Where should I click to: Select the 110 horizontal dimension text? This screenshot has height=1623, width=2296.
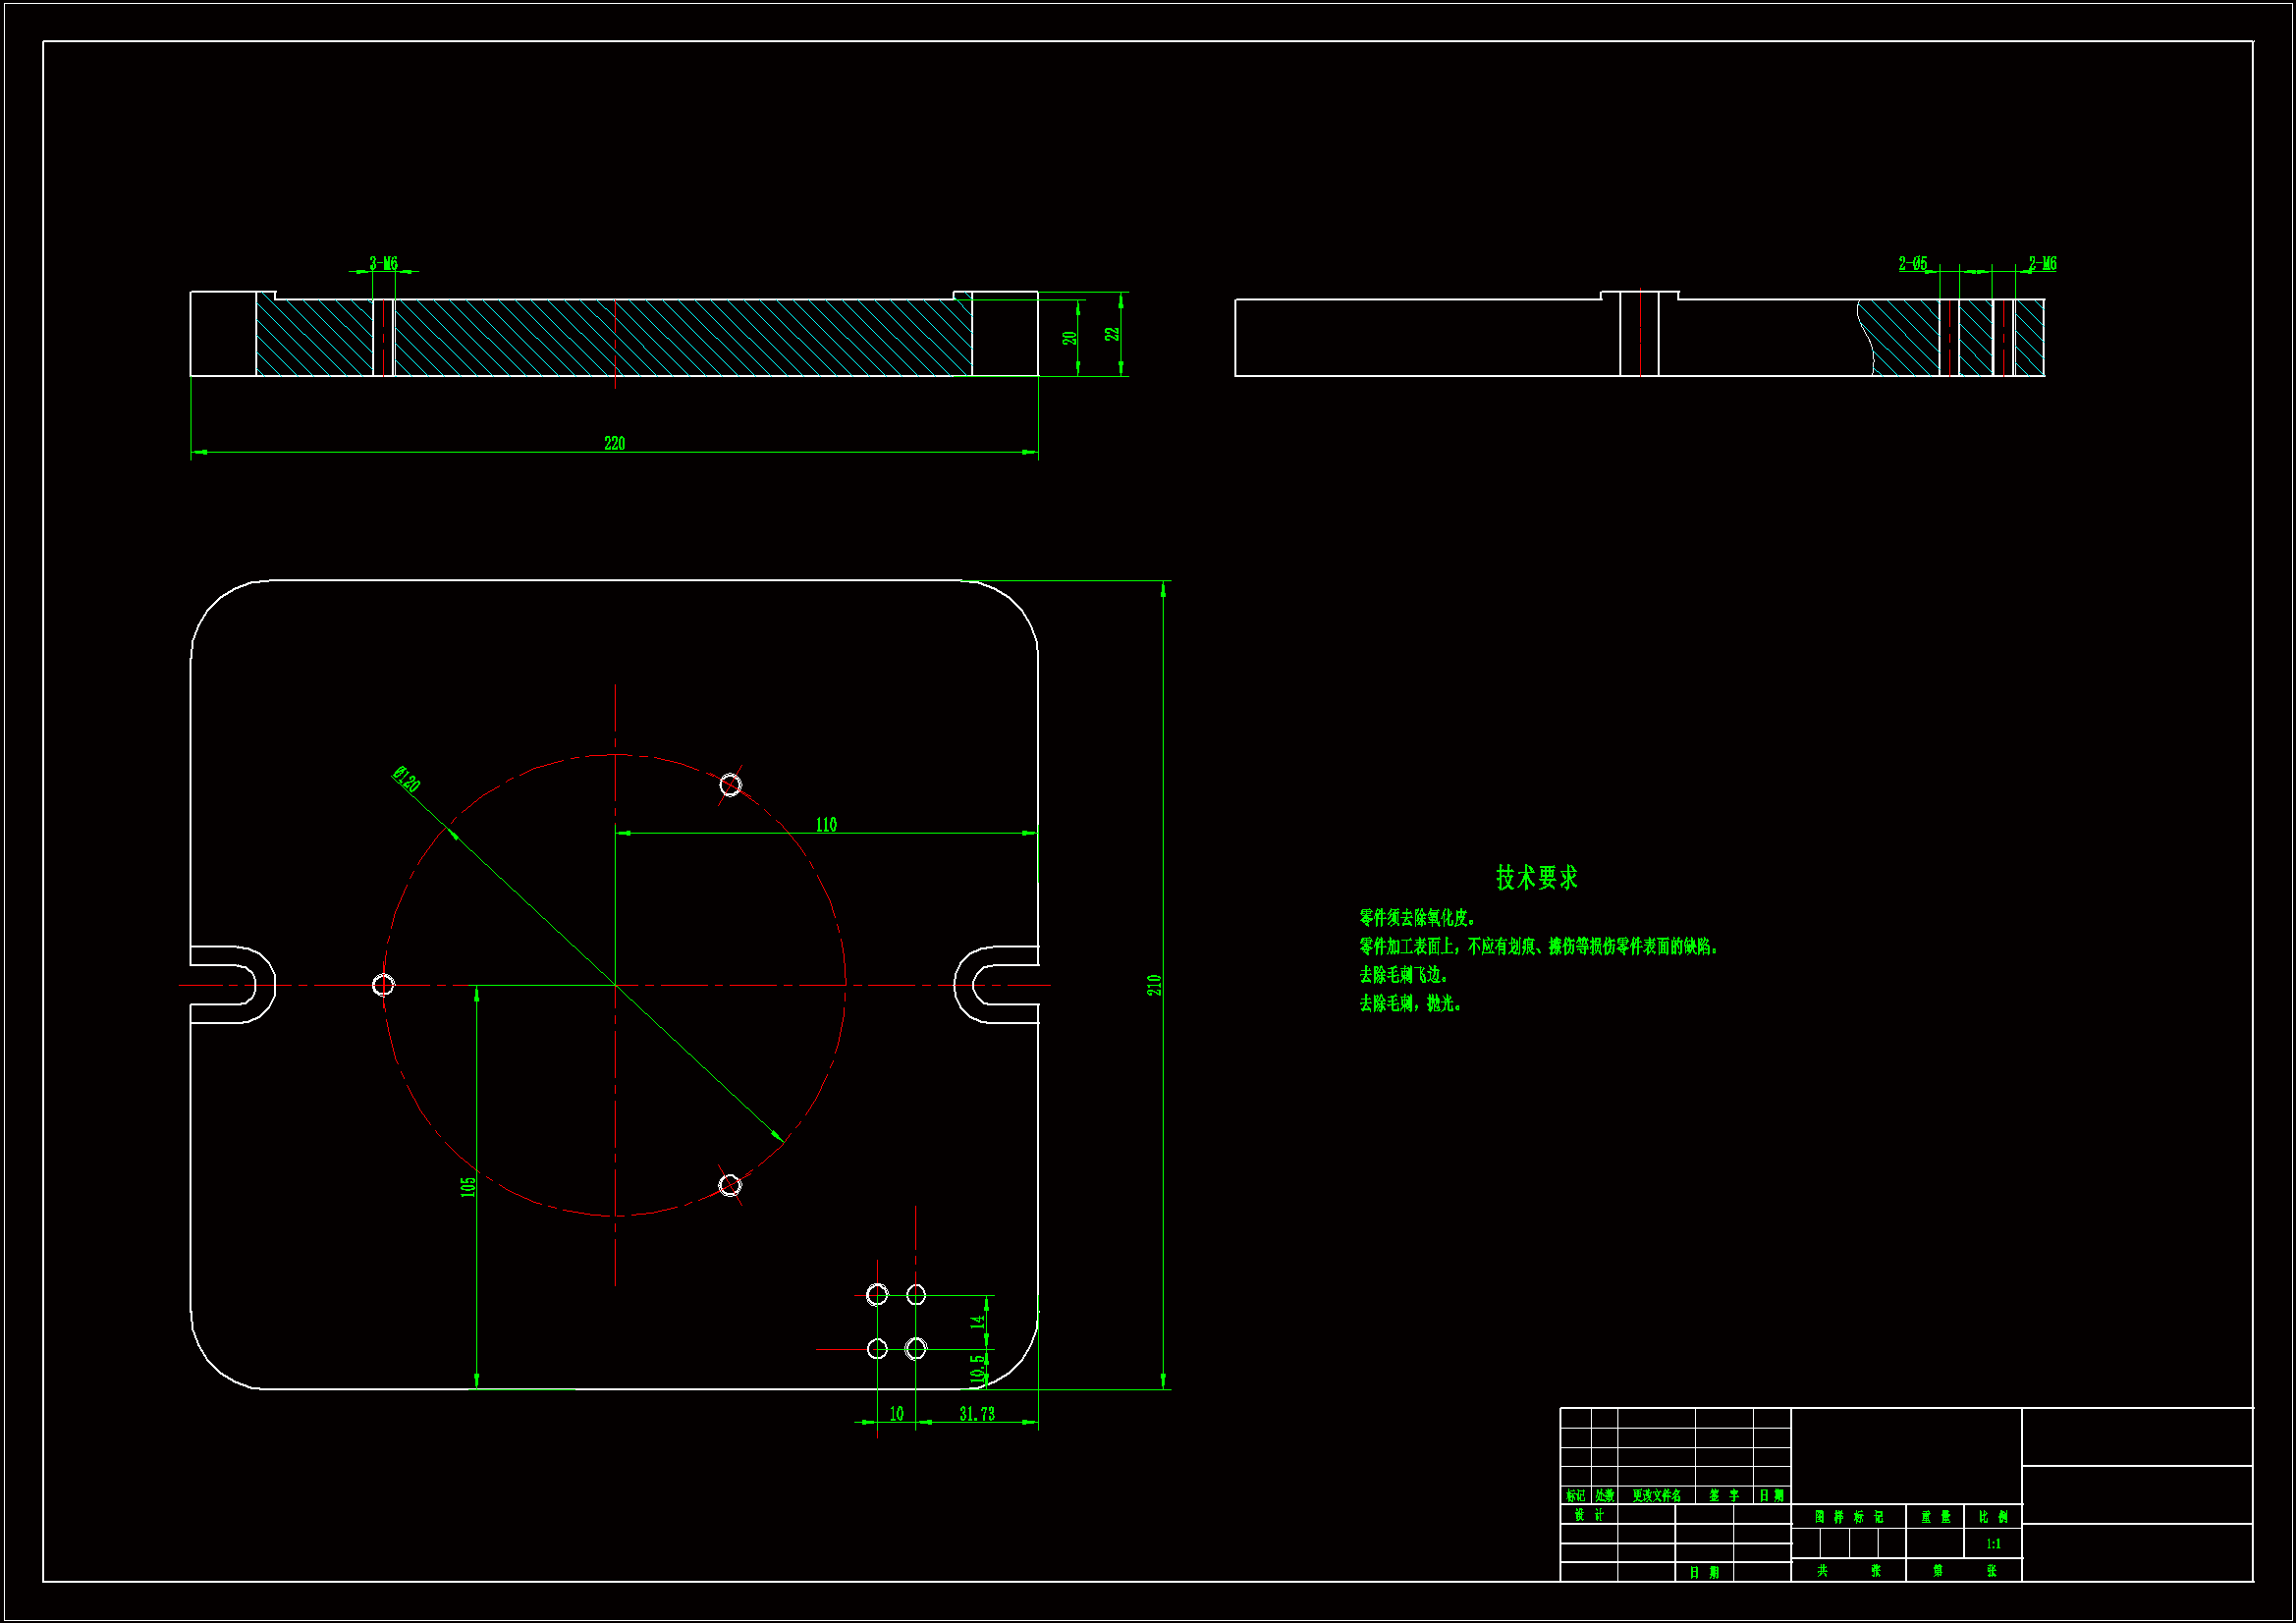tap(826, 825)
